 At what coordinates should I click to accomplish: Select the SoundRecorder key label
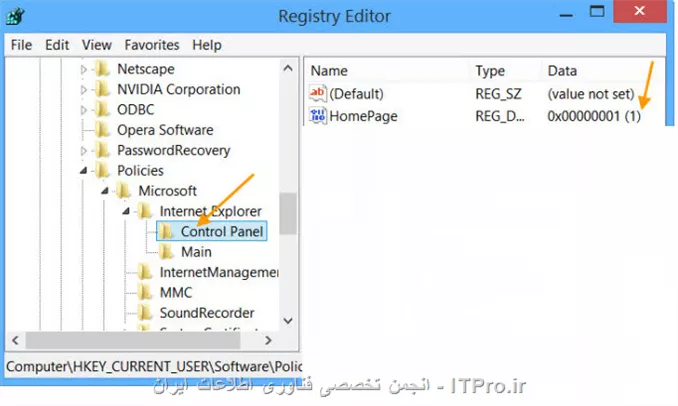pos(207,313)
